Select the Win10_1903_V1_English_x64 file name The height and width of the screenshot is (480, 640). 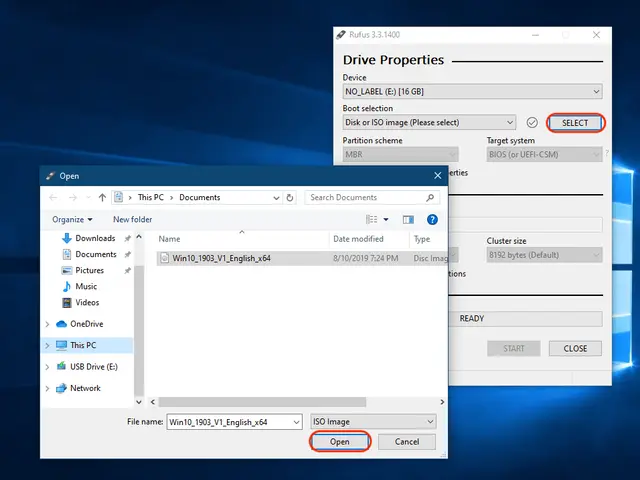click(221, 258)
